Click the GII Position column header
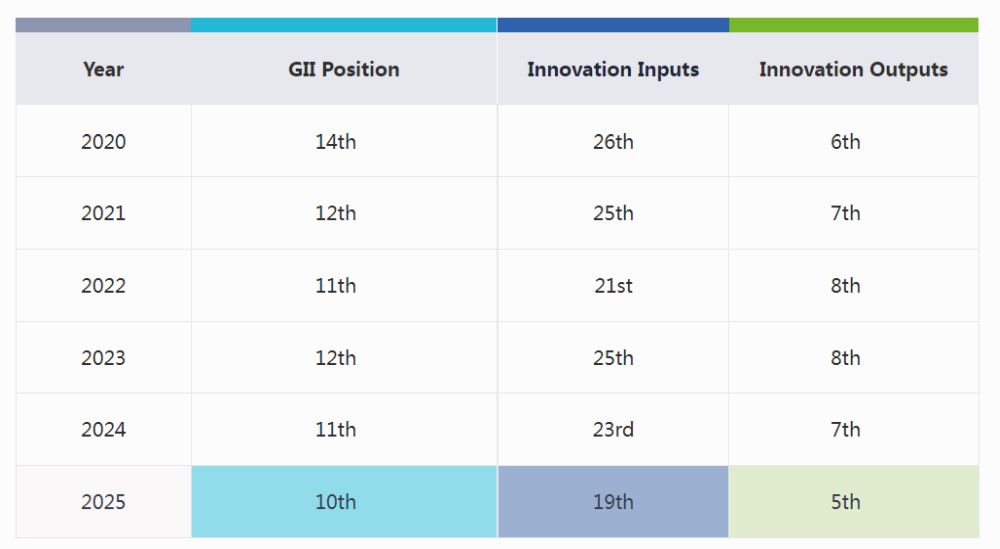 click(343, 69)
